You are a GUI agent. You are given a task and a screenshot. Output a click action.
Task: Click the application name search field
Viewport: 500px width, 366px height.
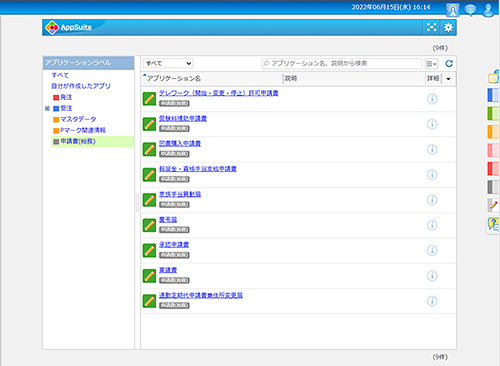(x=342, y=63)
